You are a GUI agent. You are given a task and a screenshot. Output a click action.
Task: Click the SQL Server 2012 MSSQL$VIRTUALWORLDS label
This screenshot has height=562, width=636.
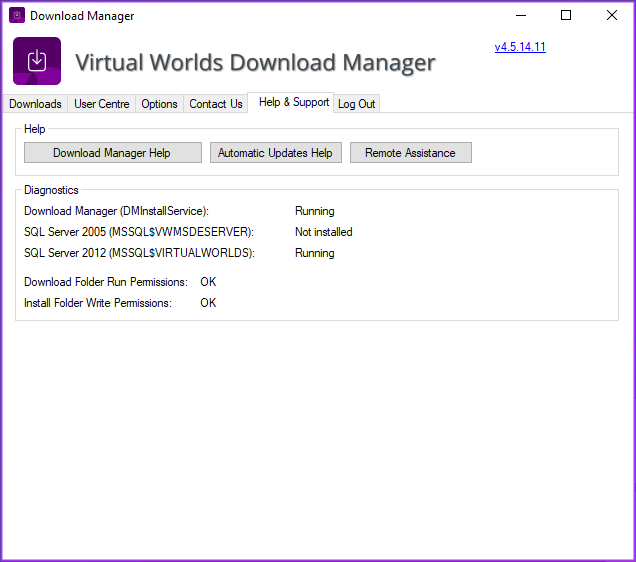(139, 253)
